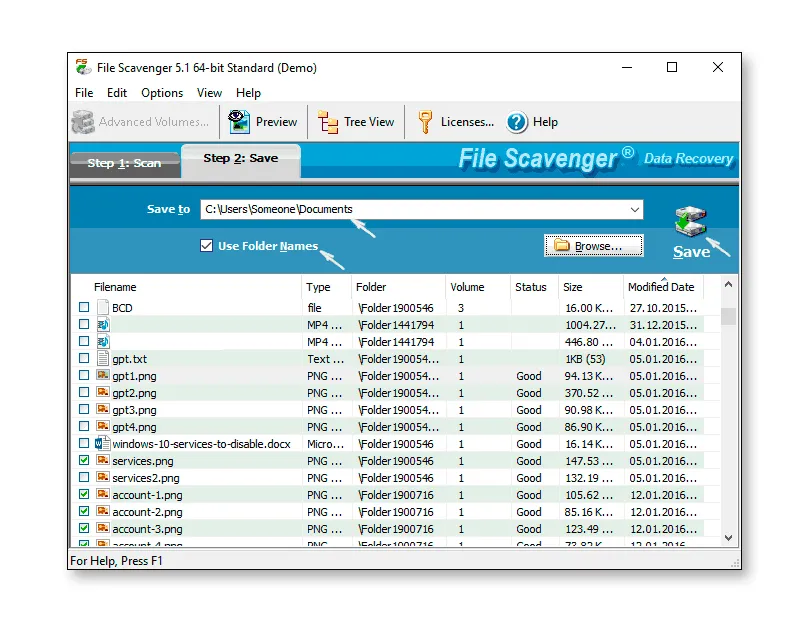Click the File Scavenger title bar app icon
The height and width of the screenshot is (622, 810).
pyautogui.click(x=84, y=68)
